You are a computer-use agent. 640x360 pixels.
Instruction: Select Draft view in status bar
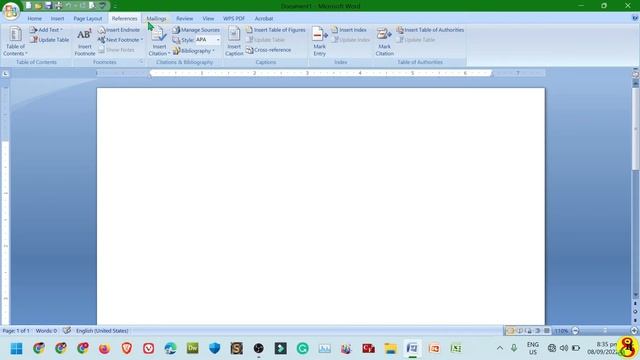547,331
